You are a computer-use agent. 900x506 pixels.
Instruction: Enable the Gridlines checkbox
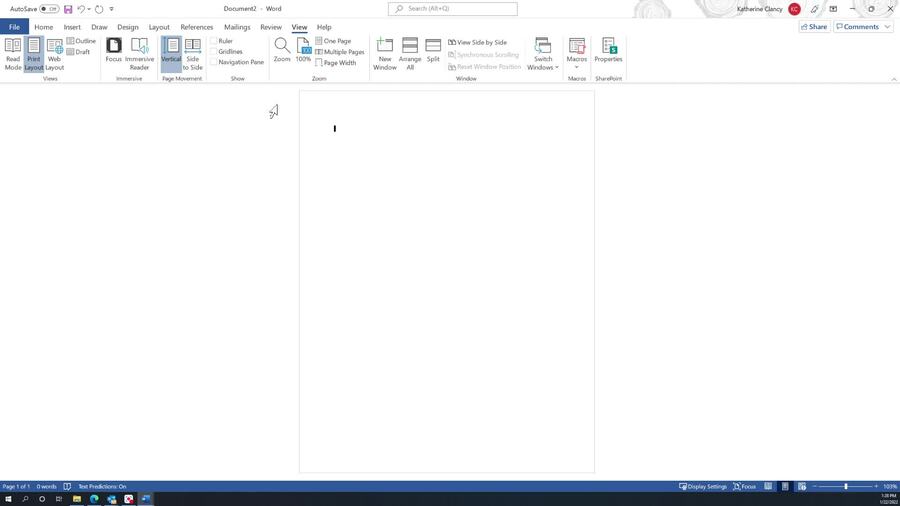coord(214,52)
